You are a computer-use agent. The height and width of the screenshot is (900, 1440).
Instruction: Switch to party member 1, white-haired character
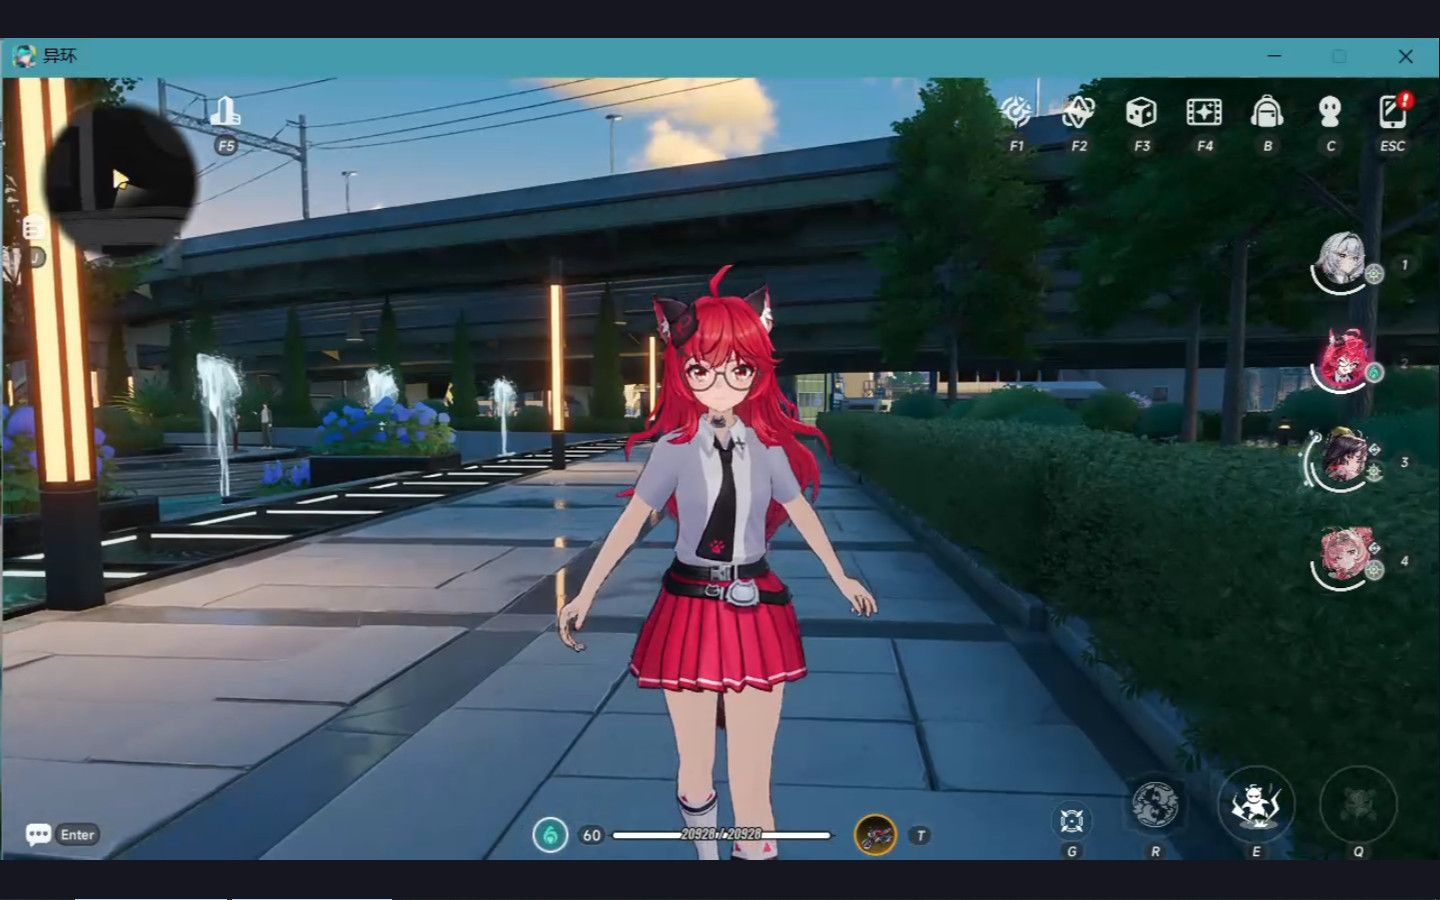1342,262
